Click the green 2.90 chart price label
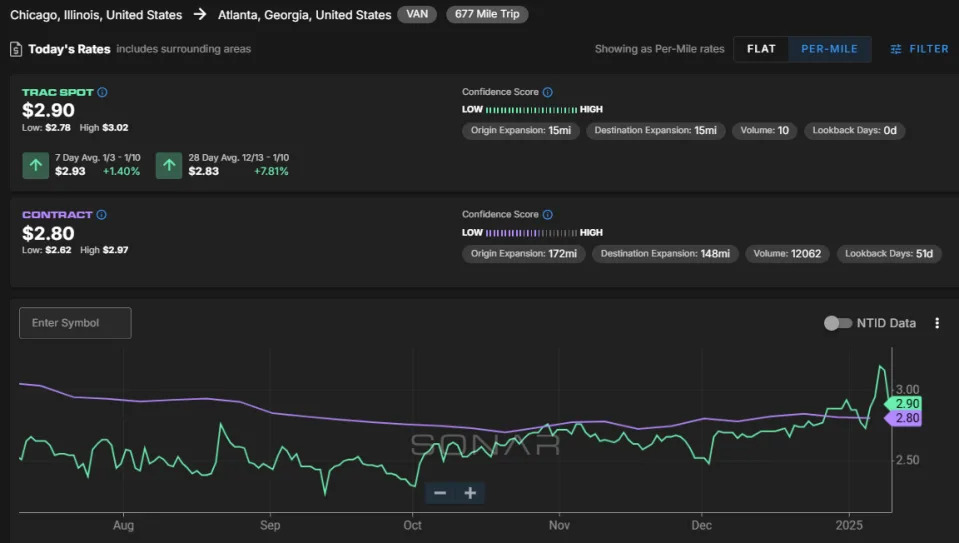The image size is (959, 543). pyautogui.click(x=903, y=404)
